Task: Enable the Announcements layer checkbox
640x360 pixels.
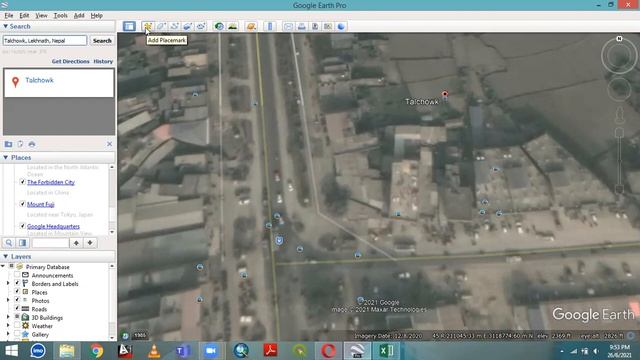Action: point(17,275)
